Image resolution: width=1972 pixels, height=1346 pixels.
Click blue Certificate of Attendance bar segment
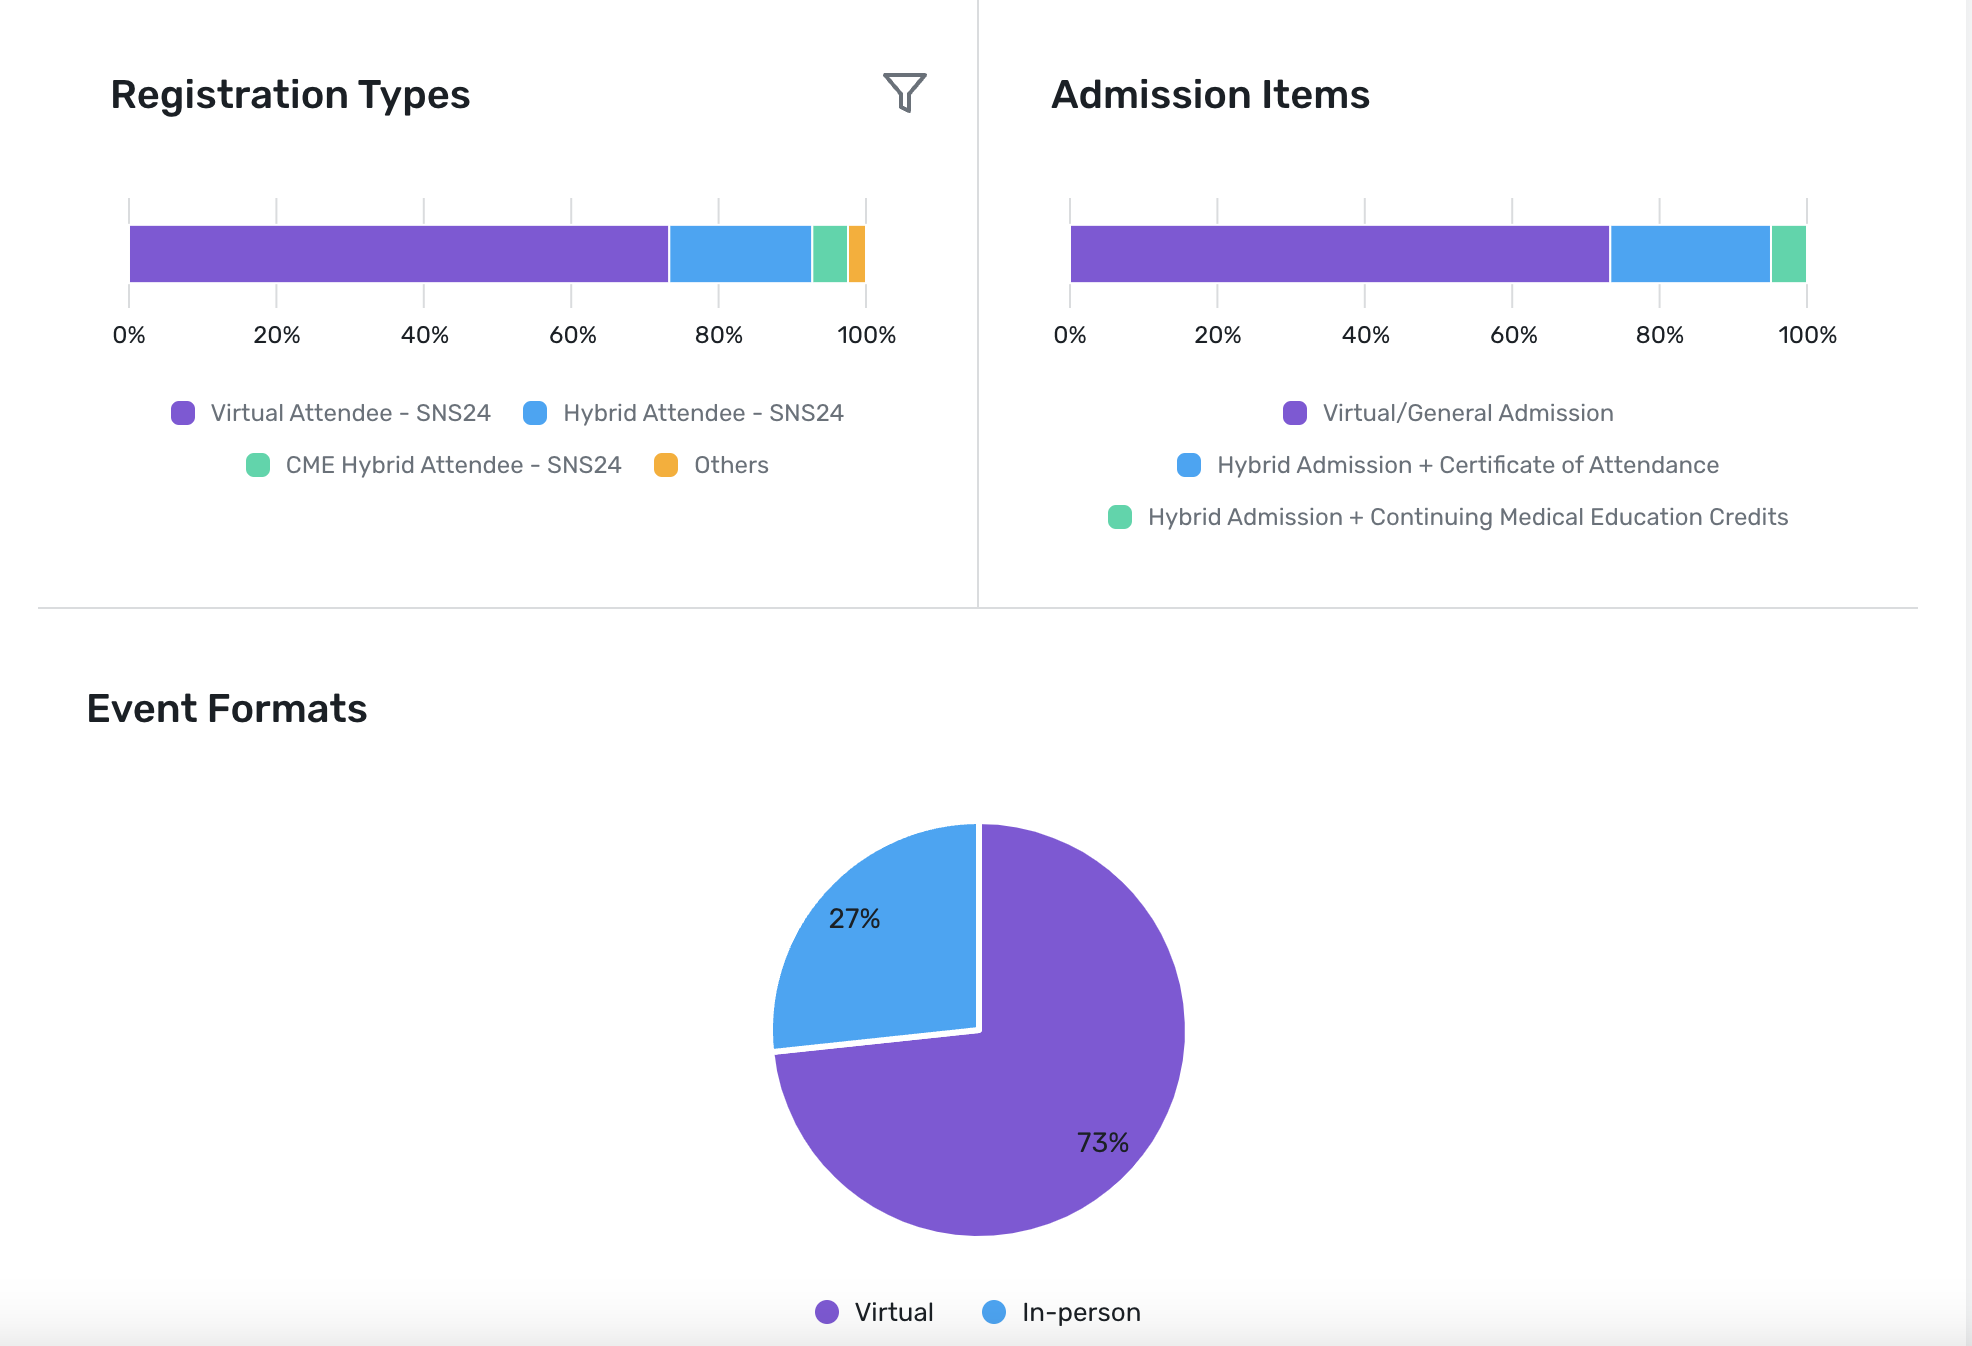(x=1690, y=254)
